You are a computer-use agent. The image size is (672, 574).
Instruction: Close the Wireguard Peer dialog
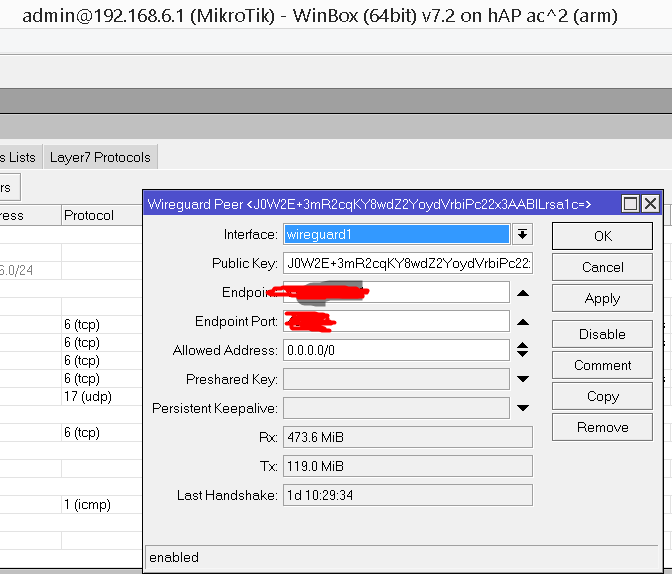click(x=650, y=204)
